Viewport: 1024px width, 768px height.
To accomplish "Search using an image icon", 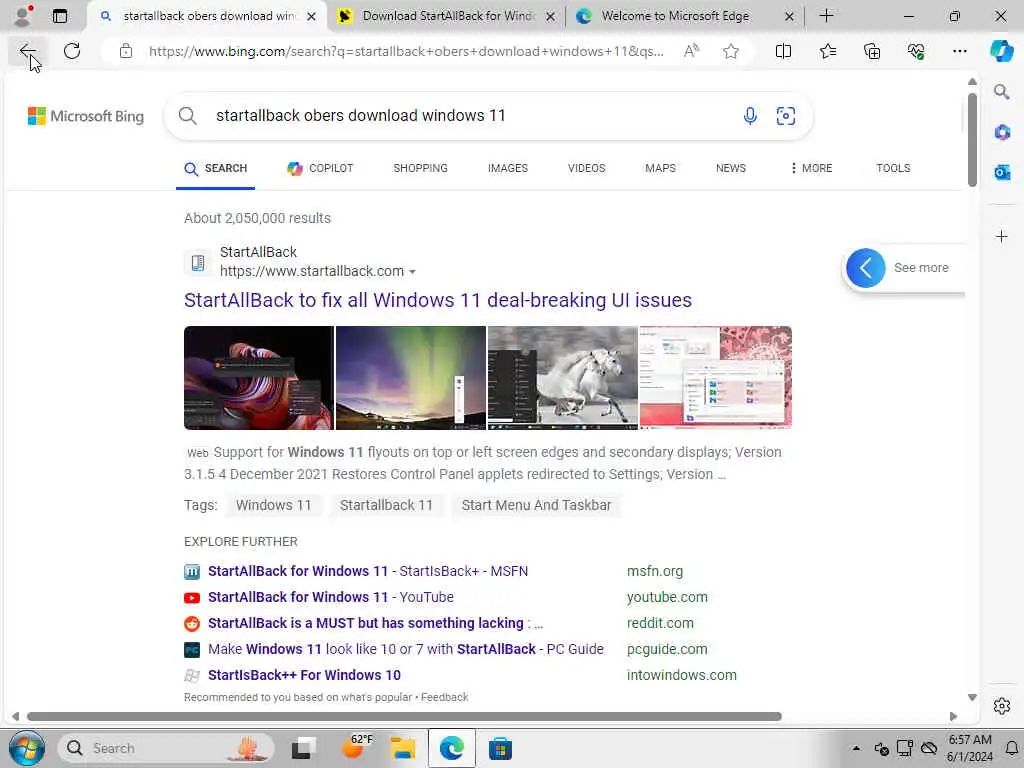I will click(786, 116).
